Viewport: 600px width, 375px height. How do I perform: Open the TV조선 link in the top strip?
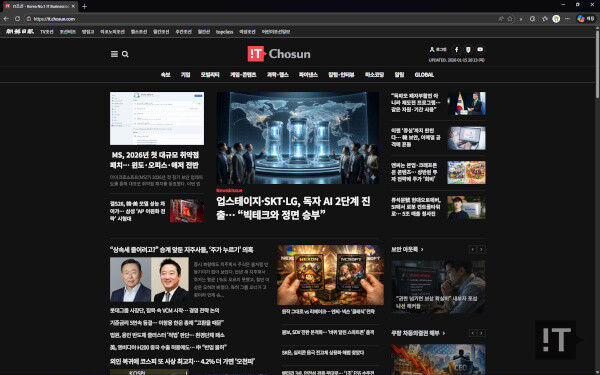[x=47, y=32]
